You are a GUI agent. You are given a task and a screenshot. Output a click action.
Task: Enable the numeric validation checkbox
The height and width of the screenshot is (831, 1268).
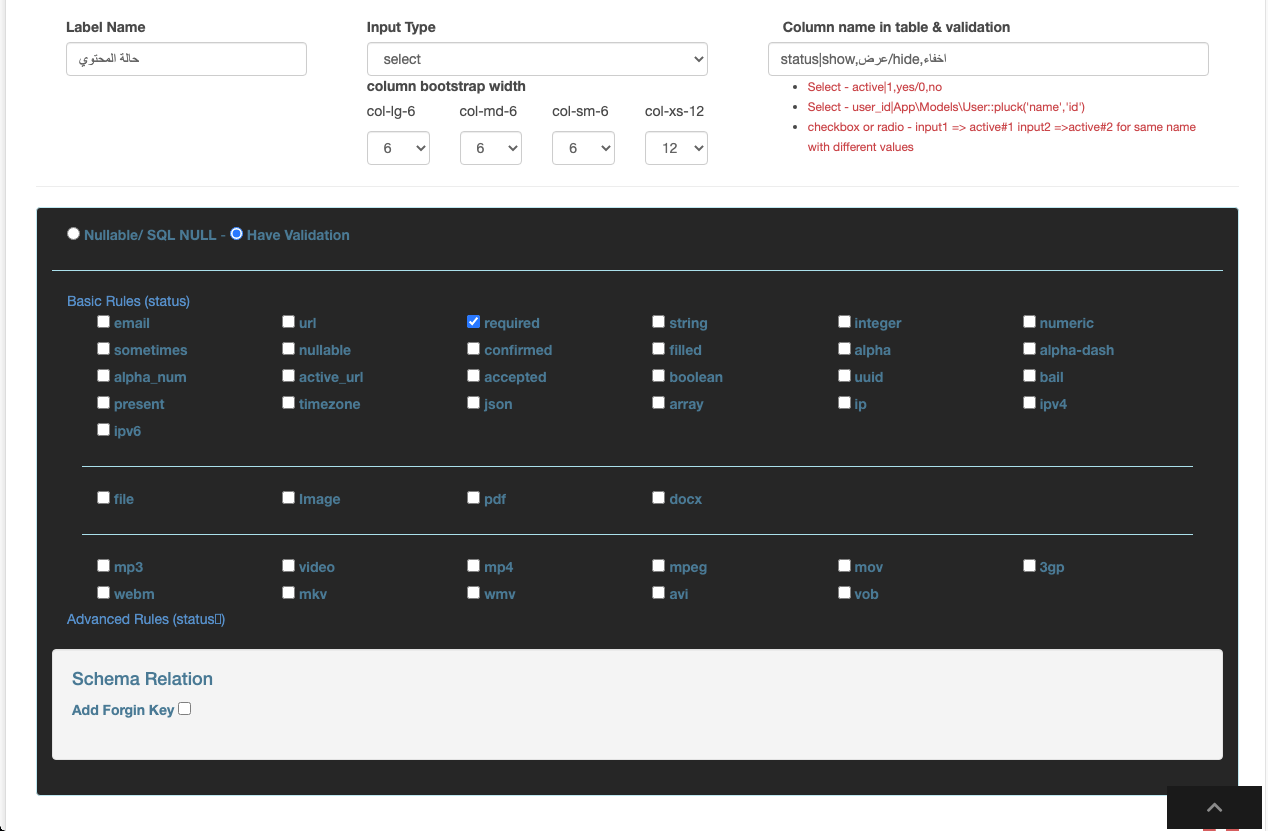click(x=1030, y=322)
